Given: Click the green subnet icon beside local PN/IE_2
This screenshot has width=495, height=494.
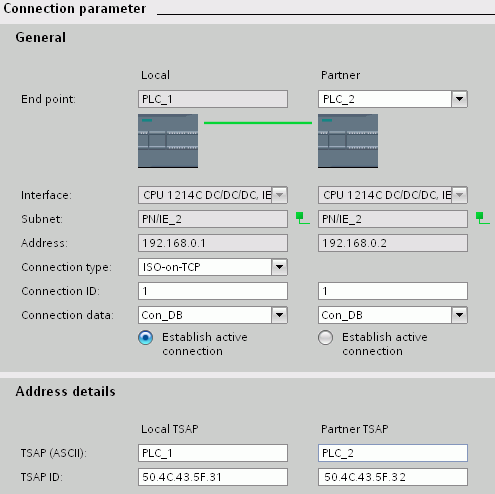Looking at the screenshot, I should tap(303, 218).
